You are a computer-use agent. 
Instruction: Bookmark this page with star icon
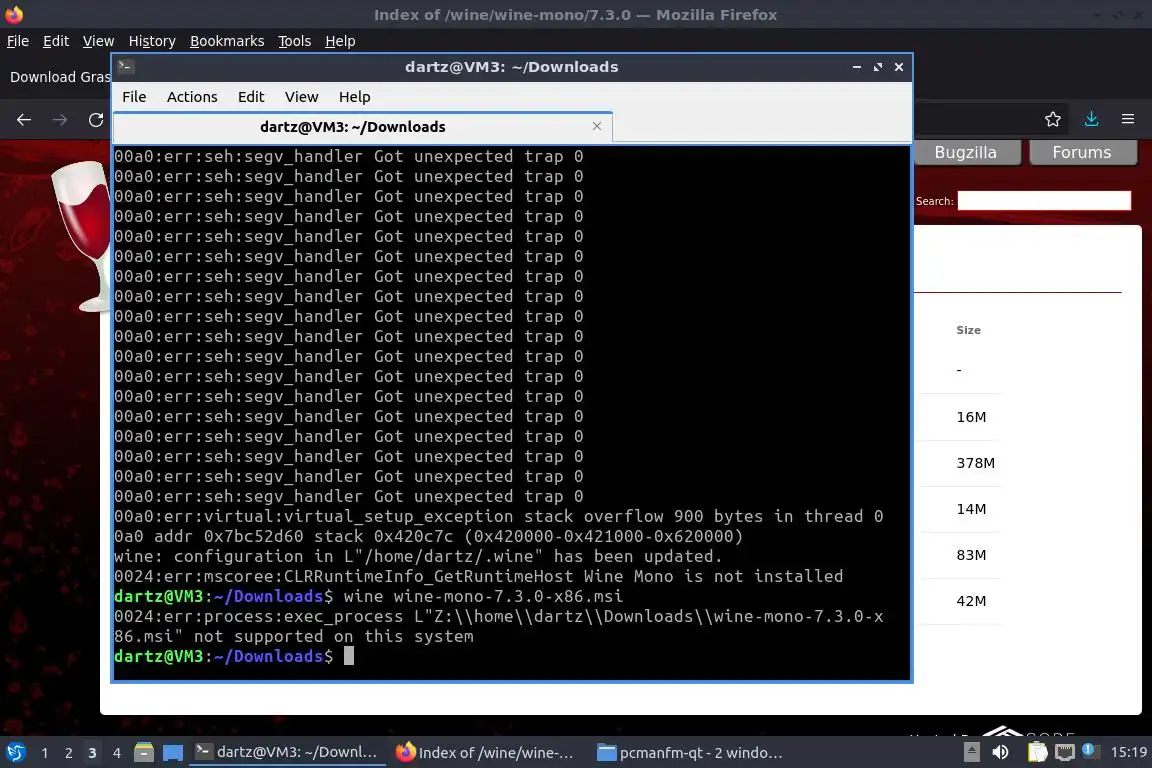[1053, 119]
